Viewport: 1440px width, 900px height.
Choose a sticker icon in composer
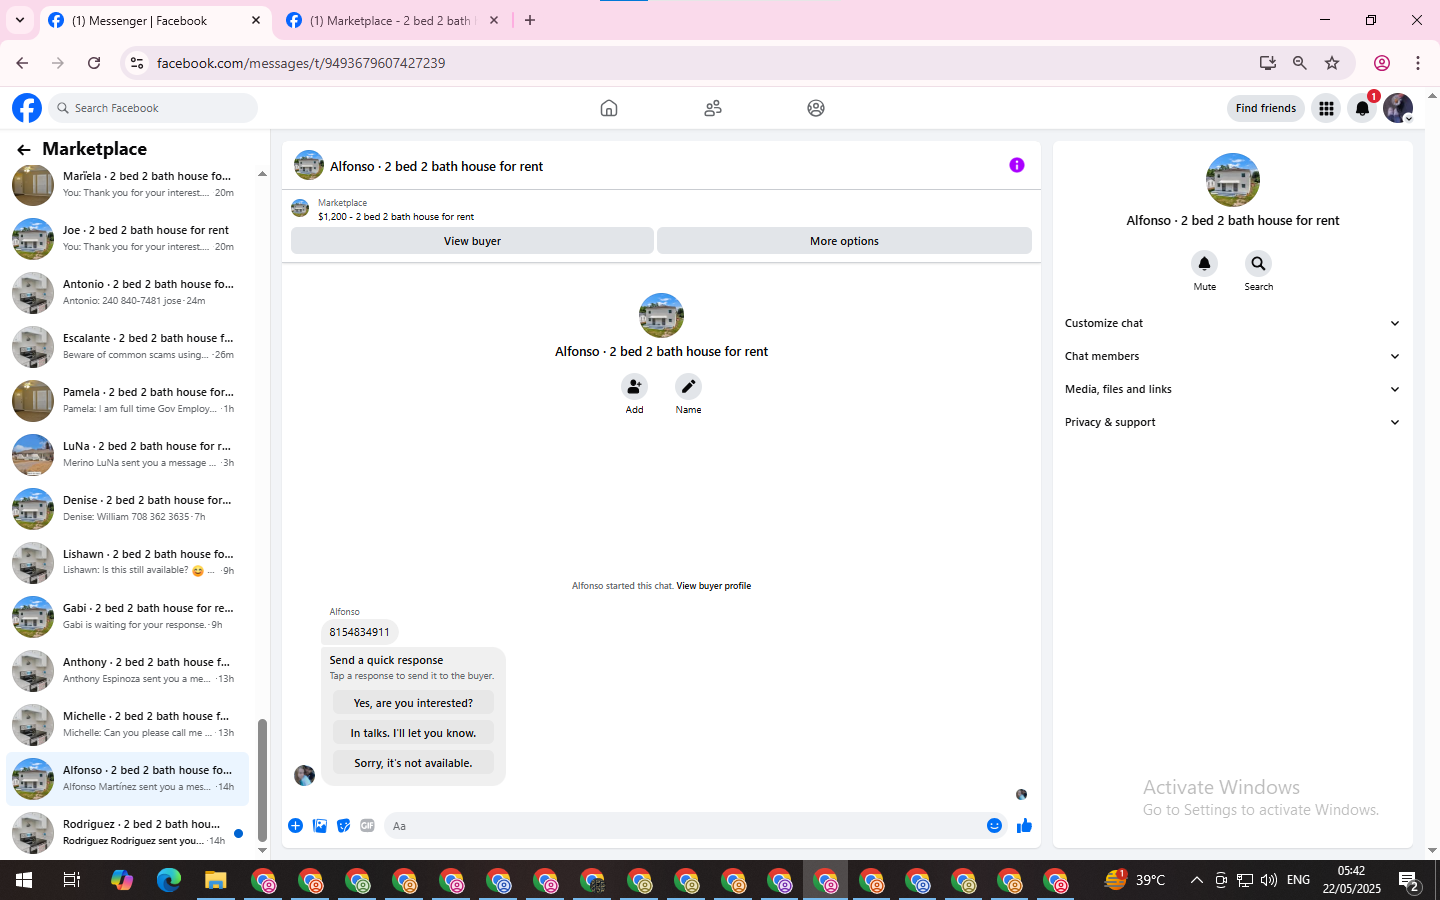pyautogui.click(x=344, y=826)
